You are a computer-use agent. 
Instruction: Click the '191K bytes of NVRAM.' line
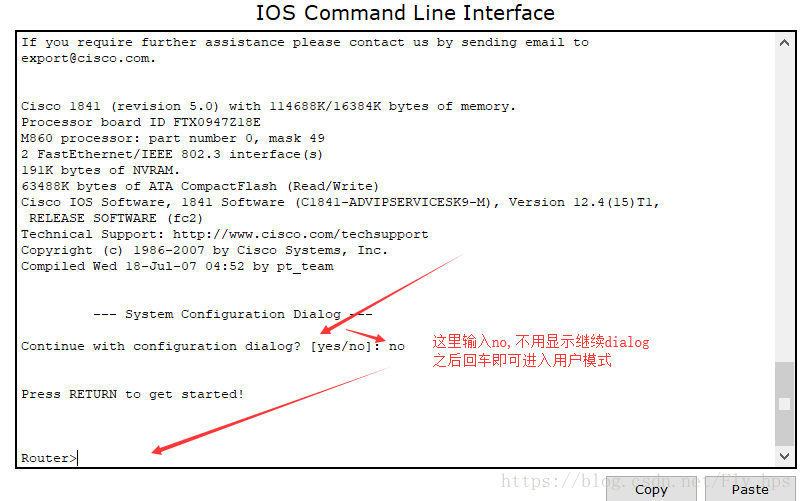click(x=100, y=170)
